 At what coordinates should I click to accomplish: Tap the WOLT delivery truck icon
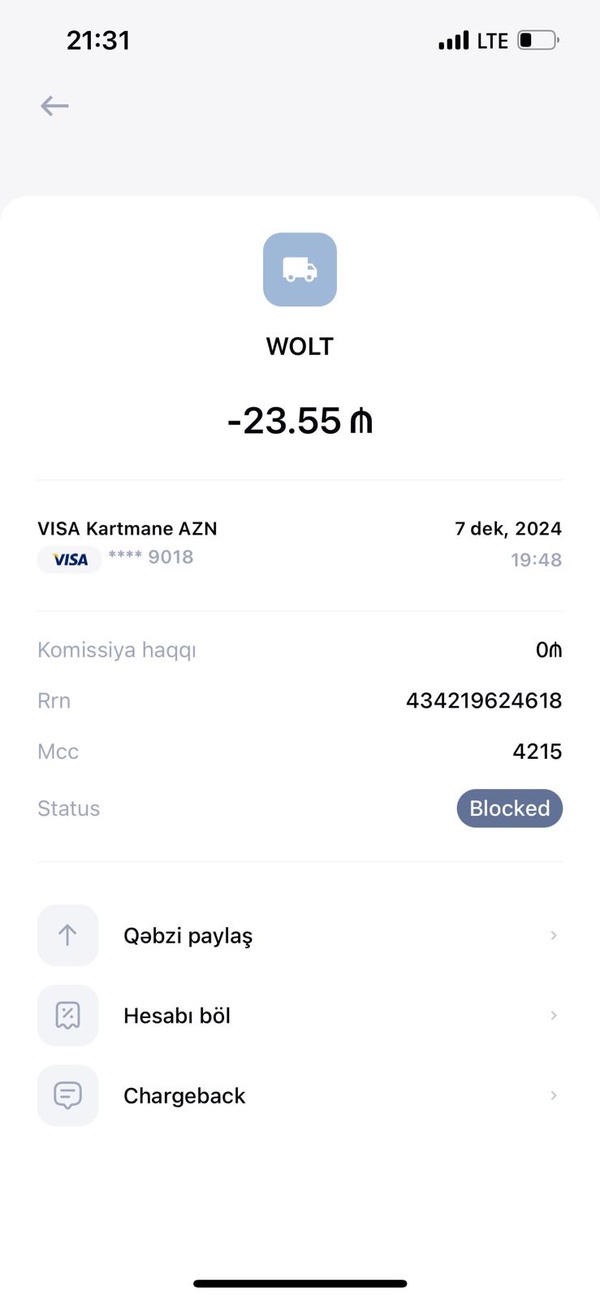pos(300,269)
